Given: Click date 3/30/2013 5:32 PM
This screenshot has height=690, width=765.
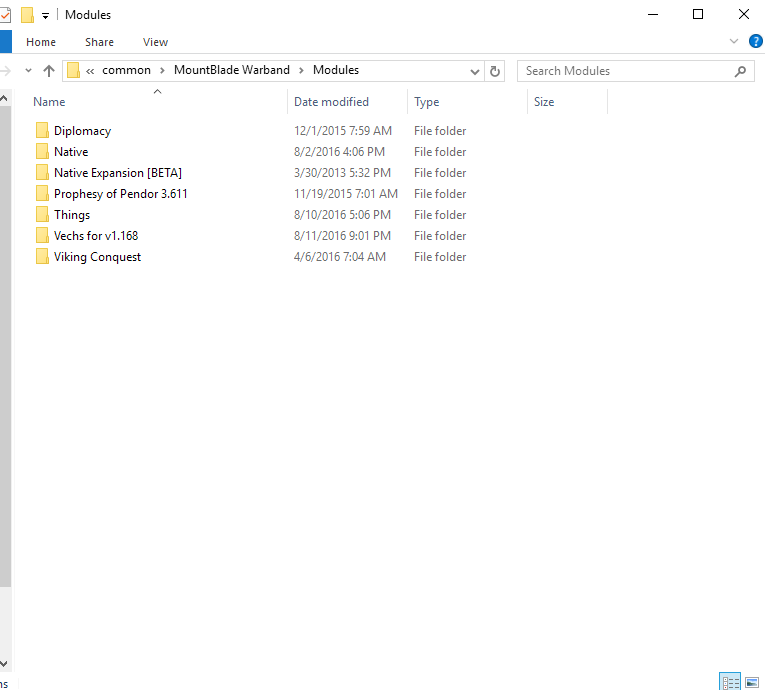Looking at the screenshot, I should pyautogui.click(x=342, y=173).
